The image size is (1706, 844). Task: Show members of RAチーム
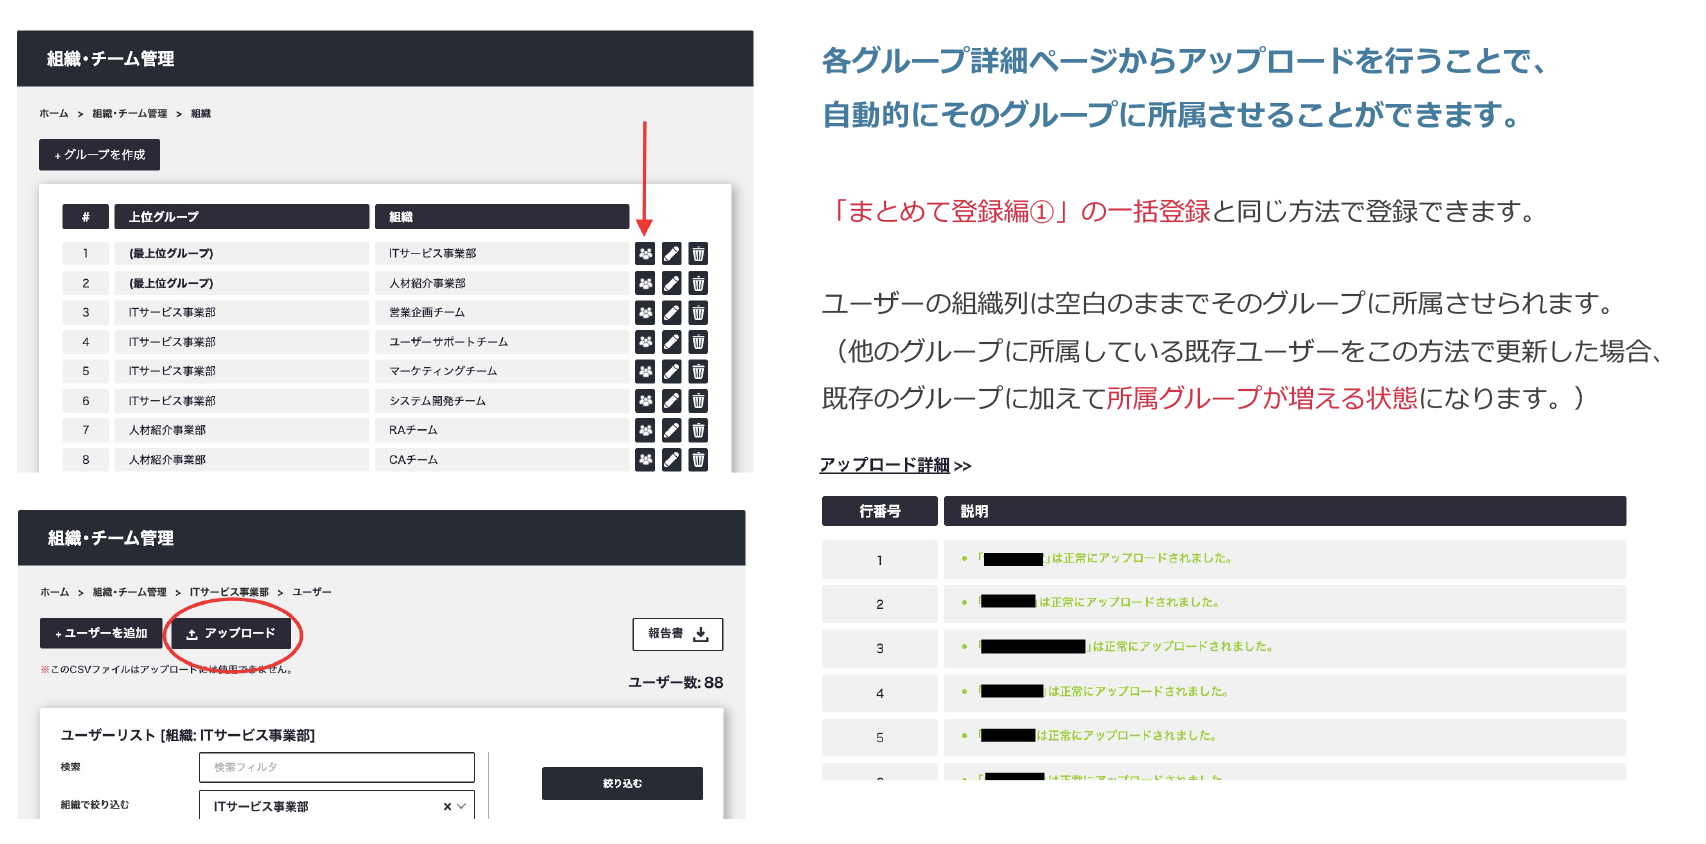645,430
